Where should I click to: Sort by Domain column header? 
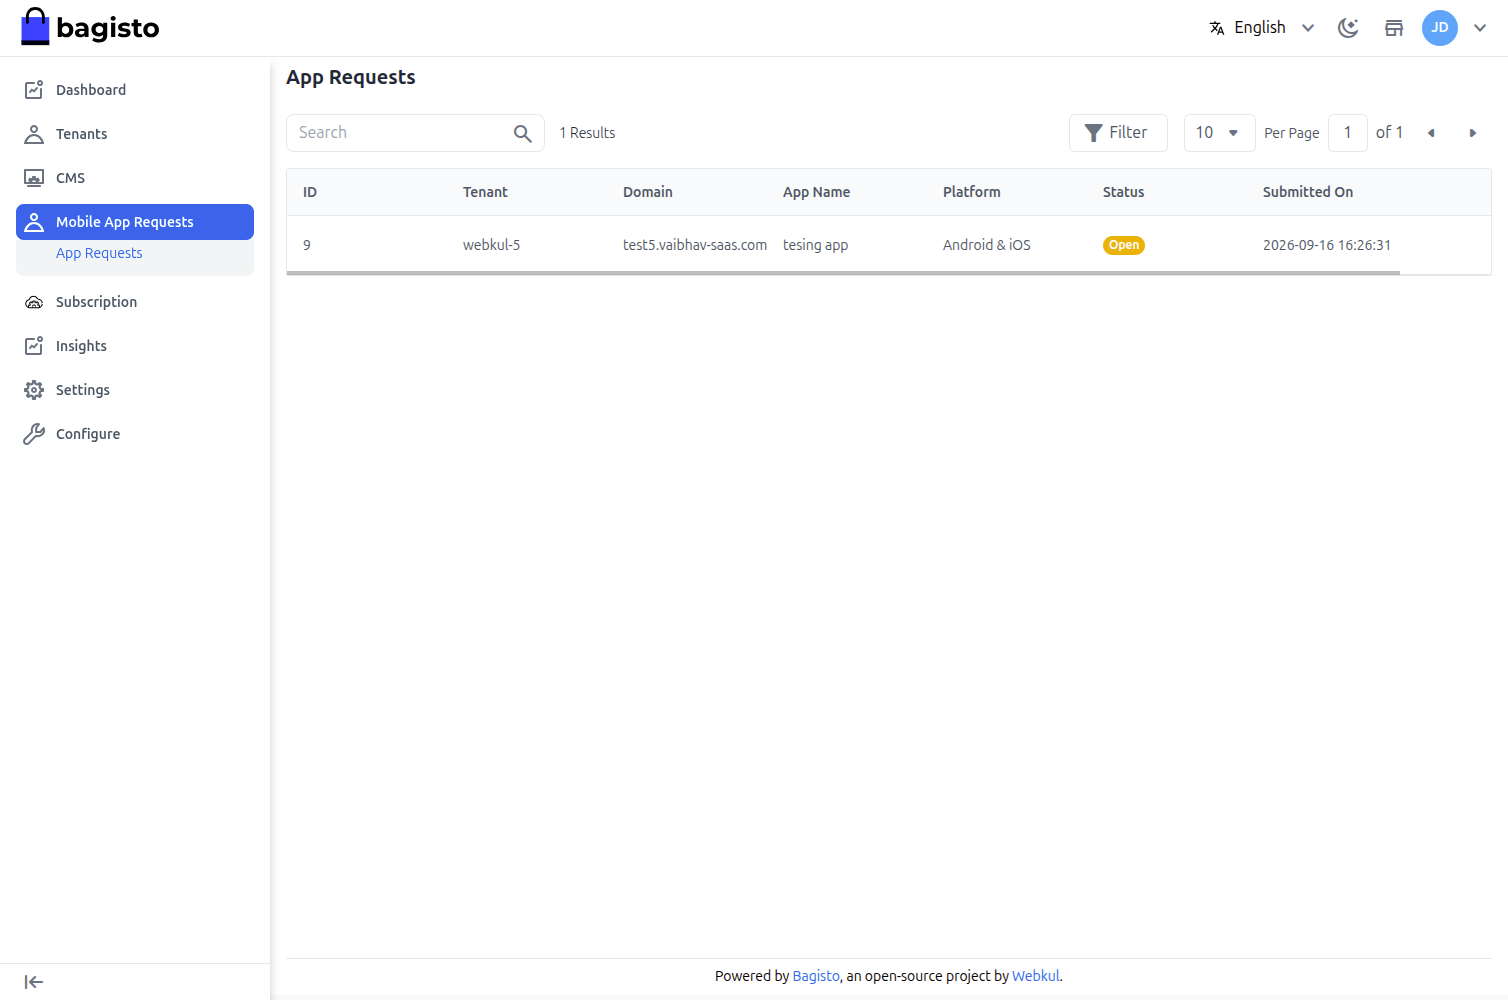tap(648, 192)
